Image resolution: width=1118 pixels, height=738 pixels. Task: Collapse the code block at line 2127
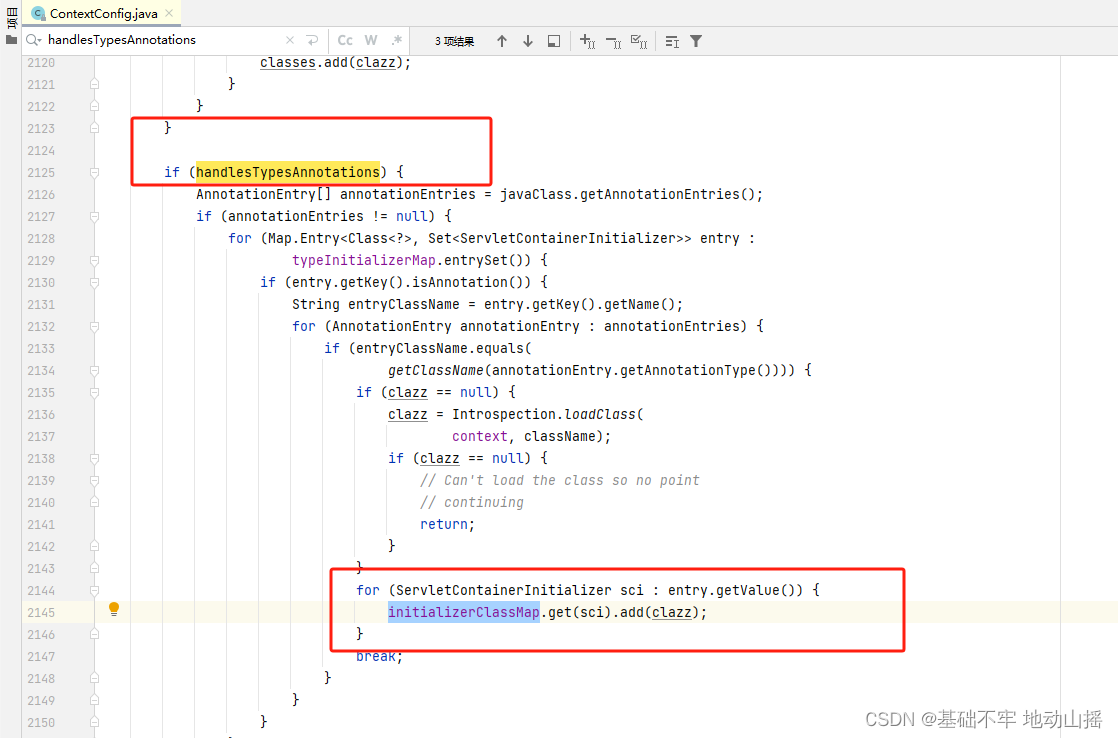(94, 216)
